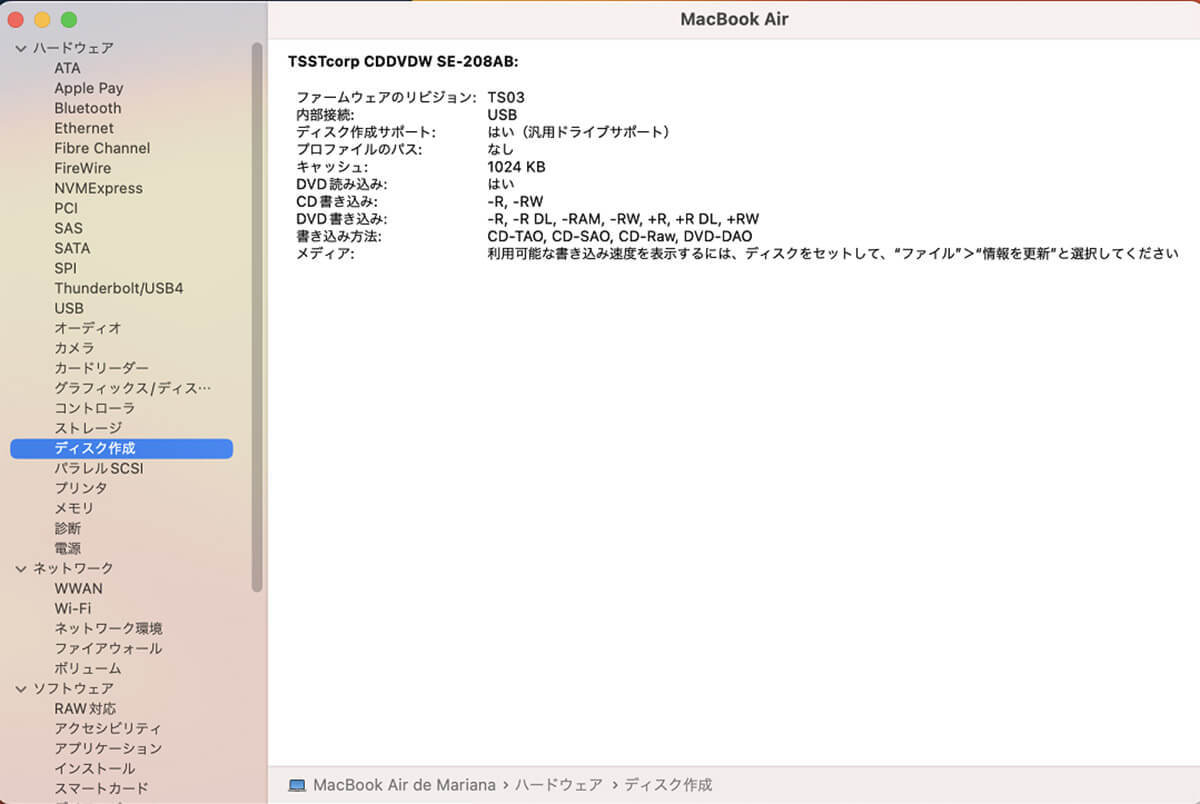Collapse the ハードウェア section chevron
1200x804 pixels.
point(21,48)
